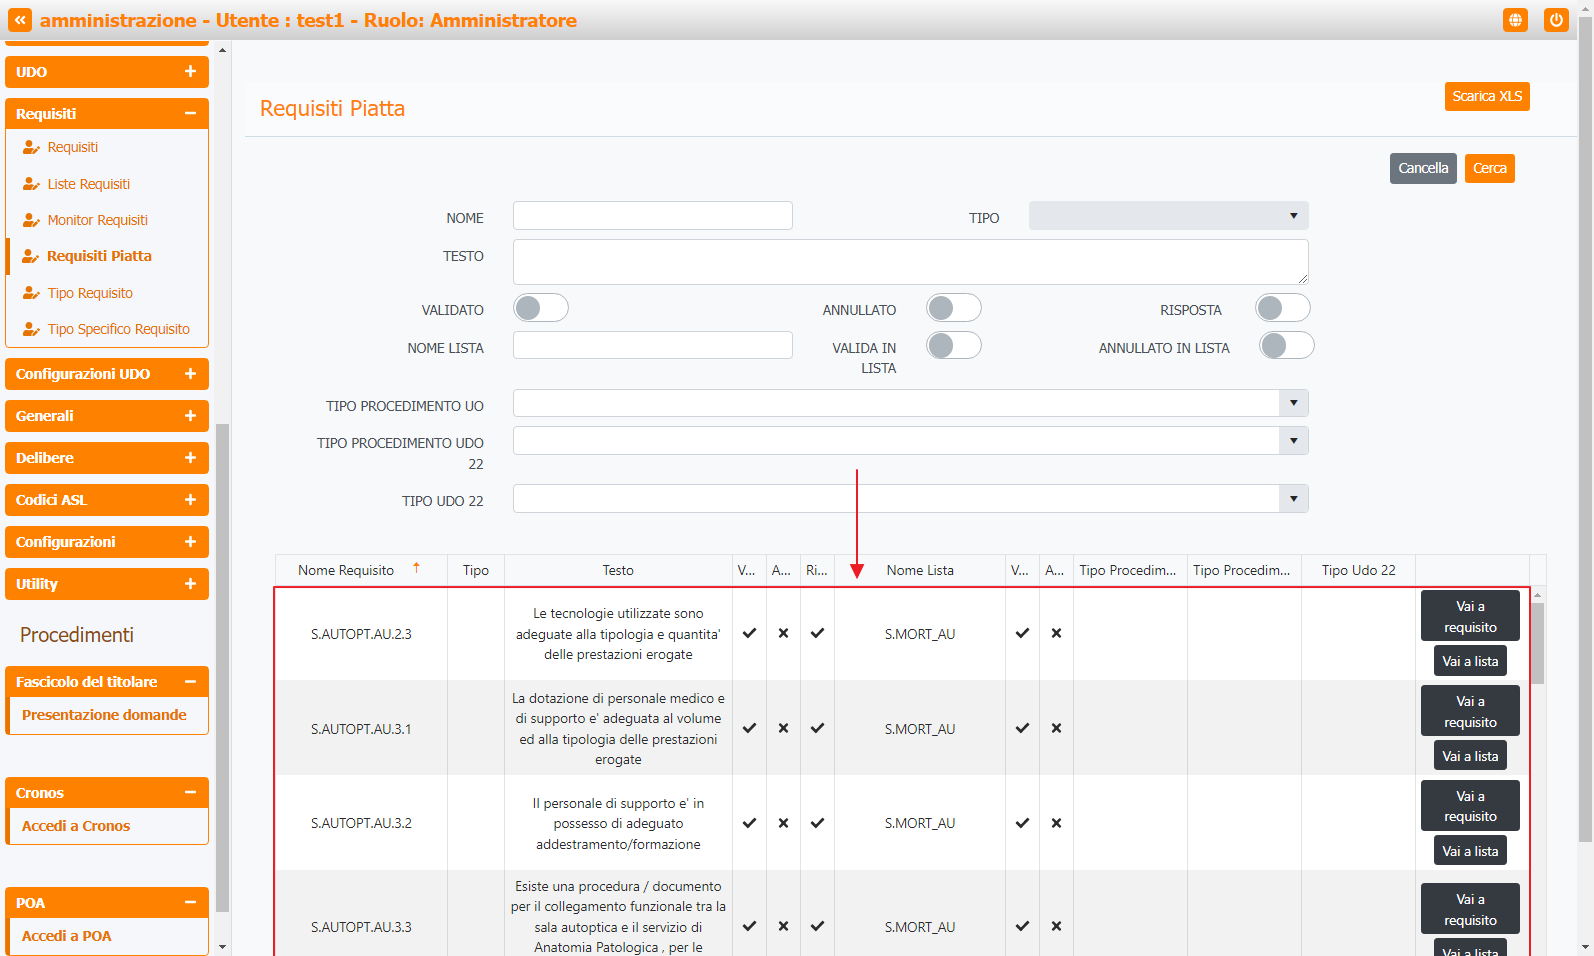Collapse Requisiti section via minus icon
This screenshot has width=1594, height=956.
pyautogui.click(x=190, y=114)
